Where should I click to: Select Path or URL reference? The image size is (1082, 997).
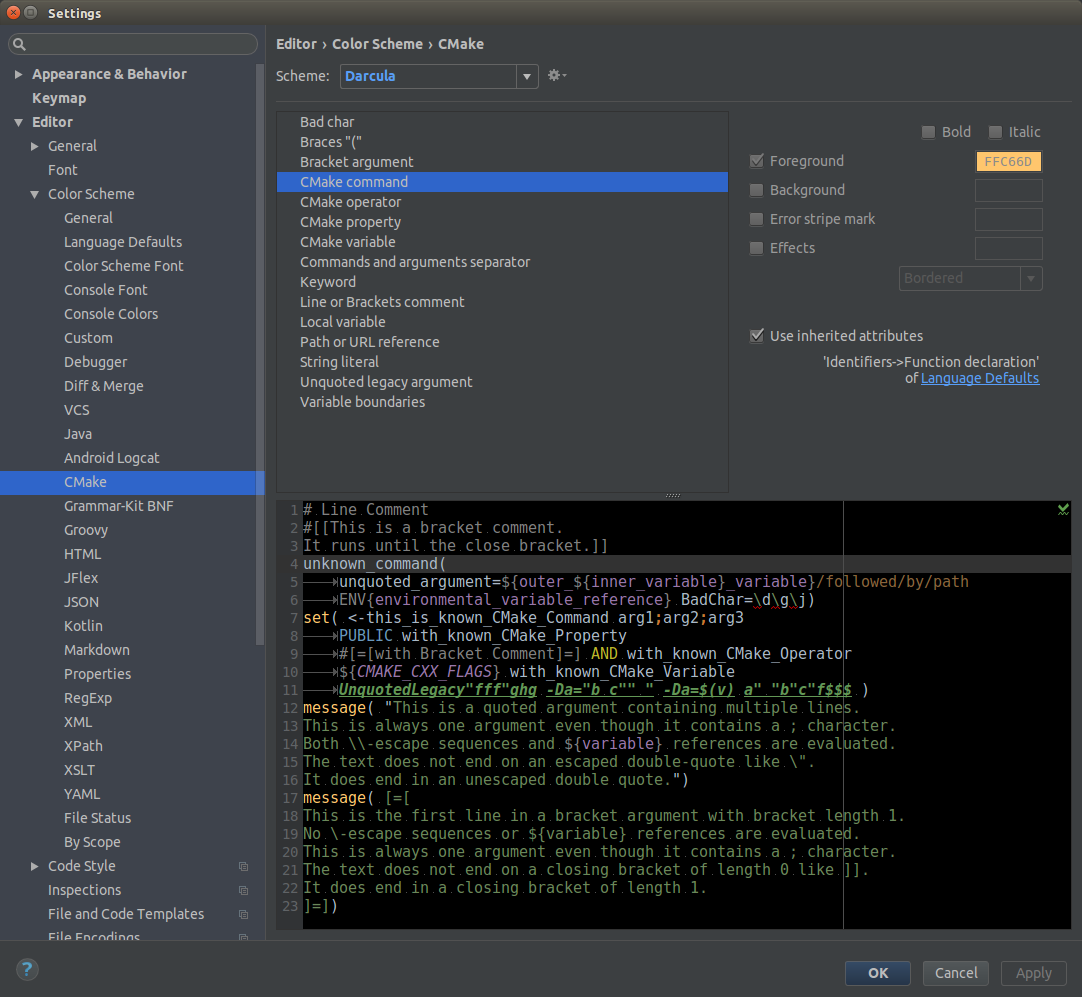[x=502, y=342]
